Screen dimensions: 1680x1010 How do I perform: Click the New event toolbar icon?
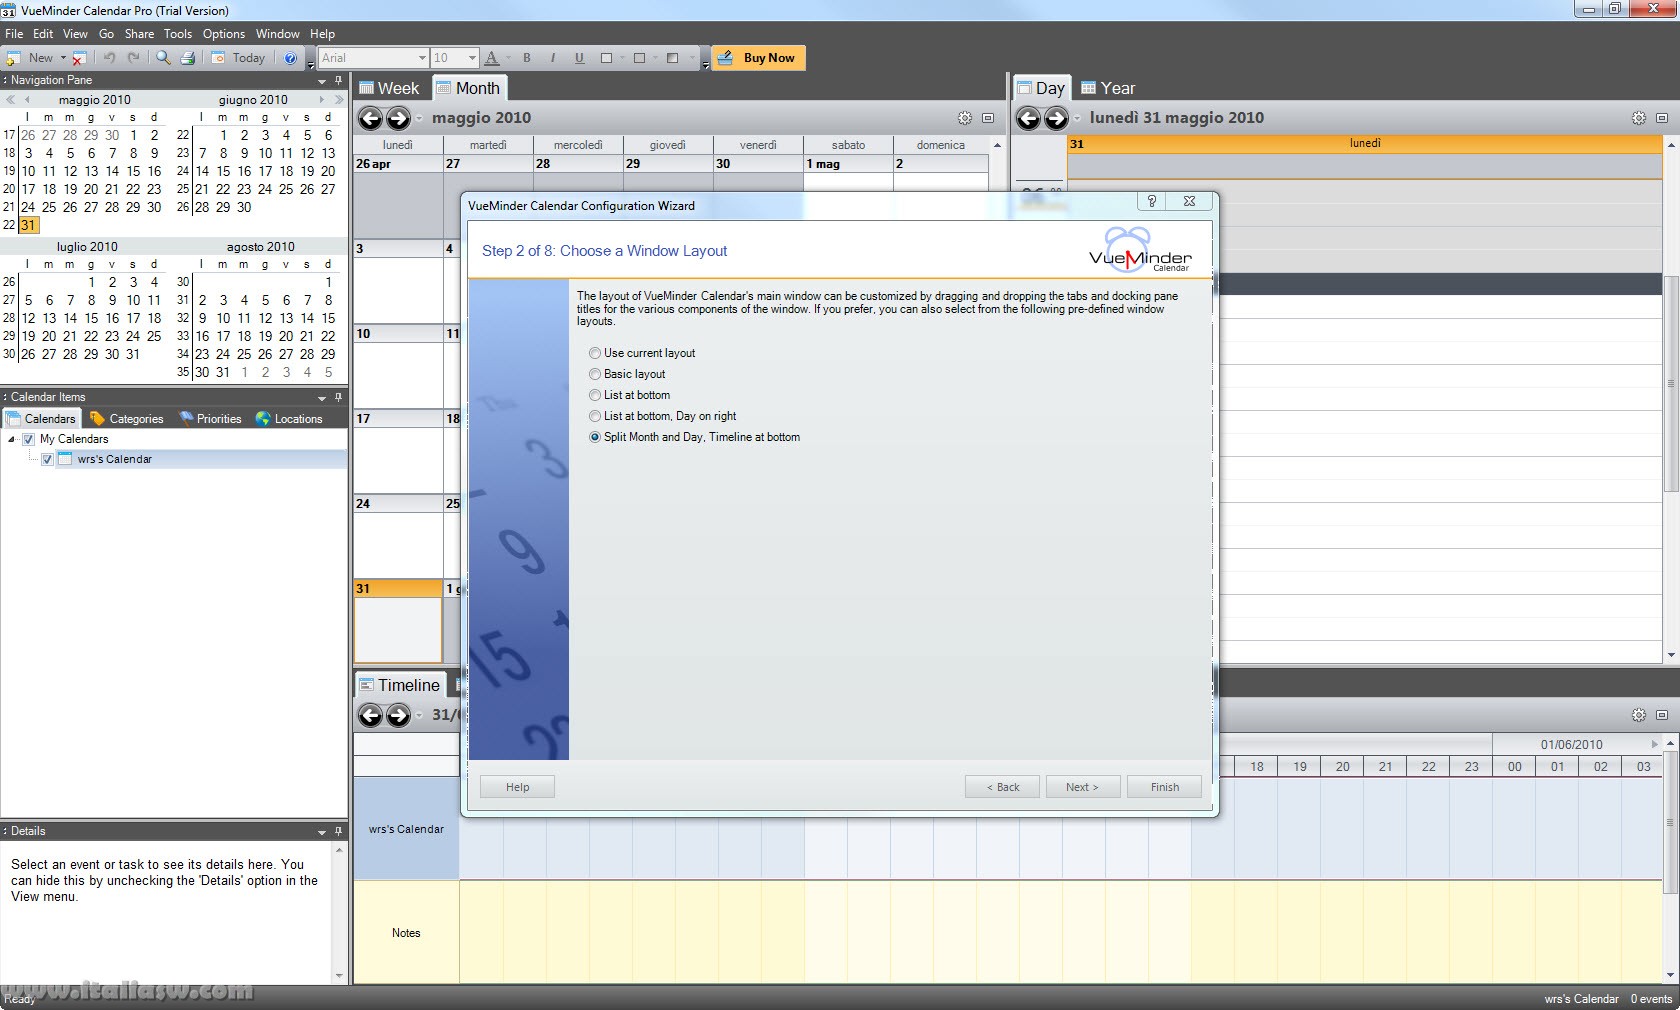coord(14,58)
